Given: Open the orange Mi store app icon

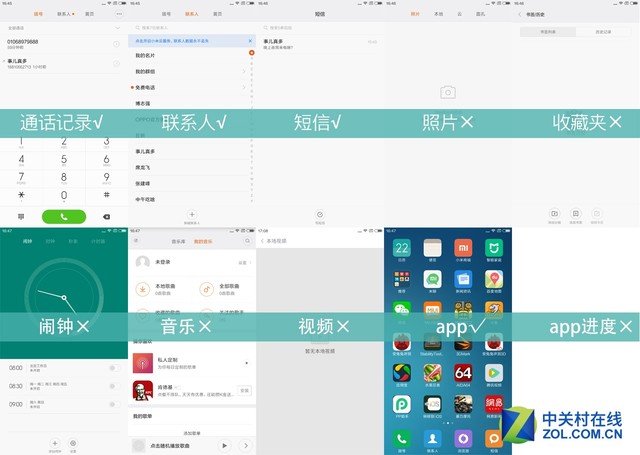Looking at the screenshot, I should pos(463,248).
